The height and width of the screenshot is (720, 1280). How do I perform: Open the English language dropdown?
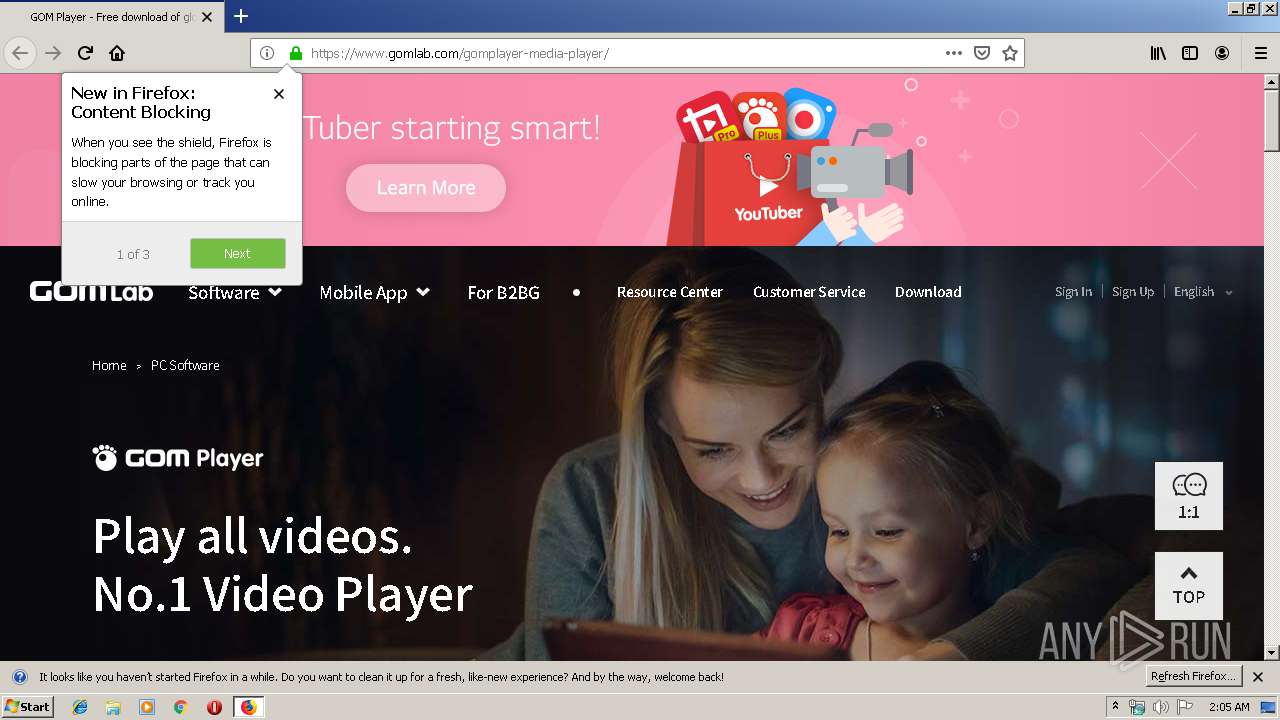[1203, 292]
